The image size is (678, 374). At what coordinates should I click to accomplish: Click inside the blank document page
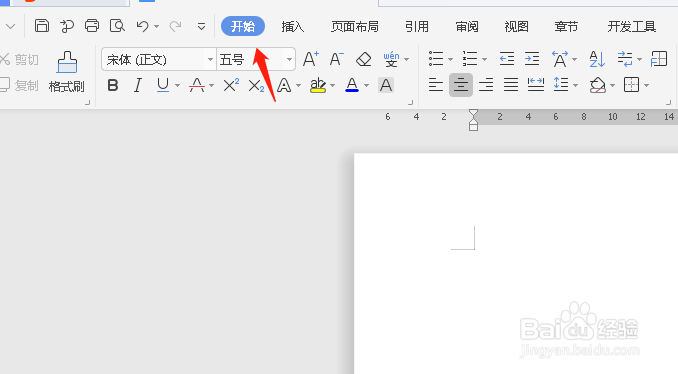[516, 263]
